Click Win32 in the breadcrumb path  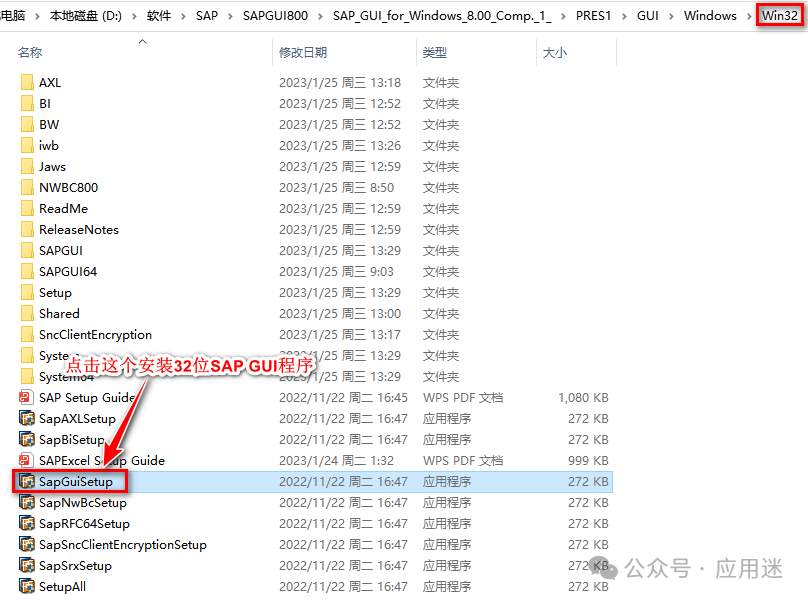(780, 16)
